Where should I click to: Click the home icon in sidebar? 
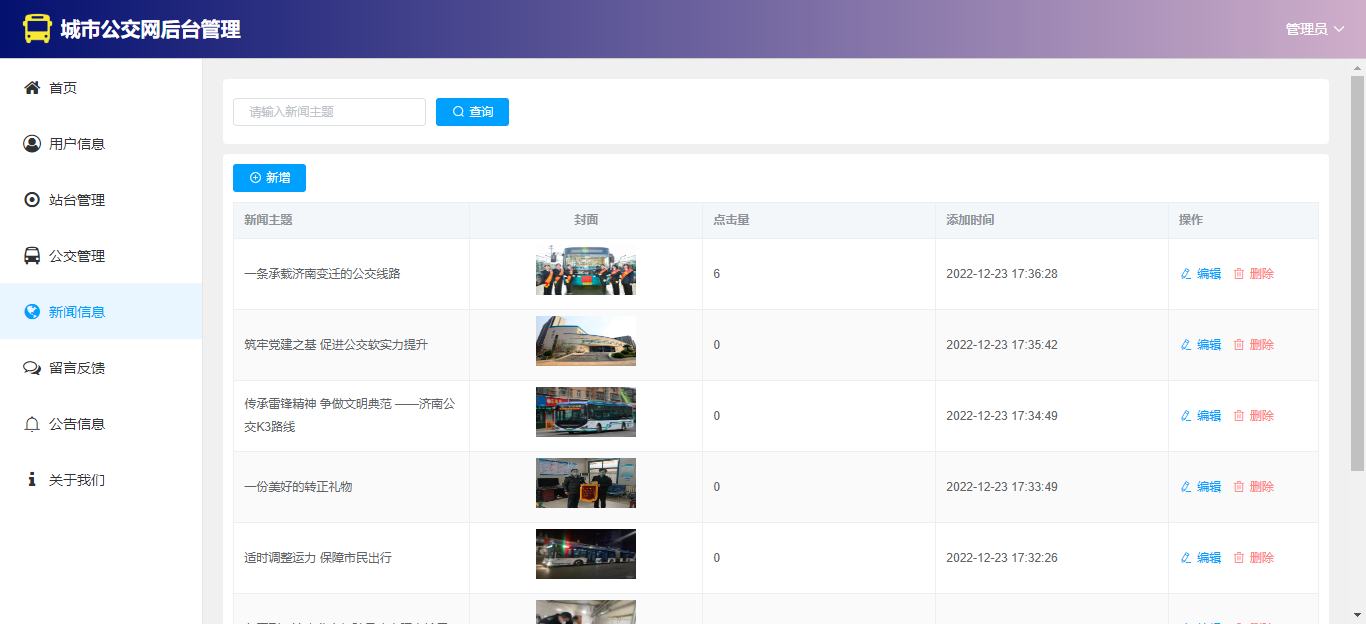point(32,88)
